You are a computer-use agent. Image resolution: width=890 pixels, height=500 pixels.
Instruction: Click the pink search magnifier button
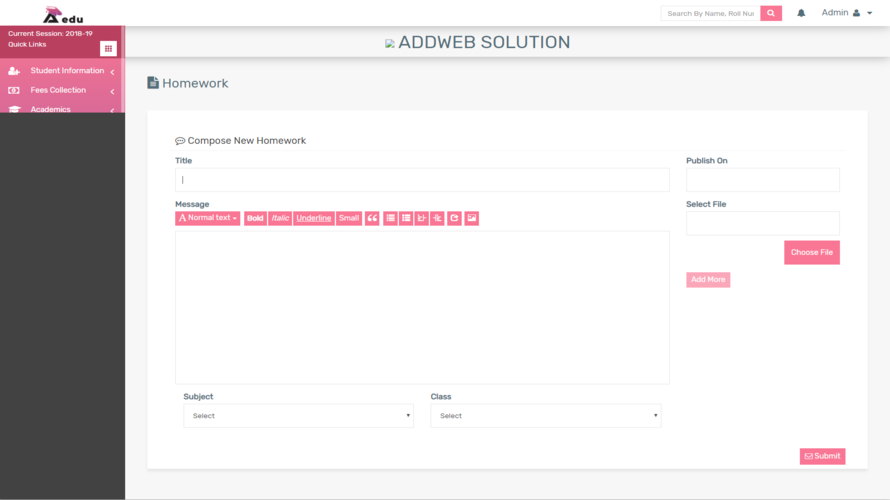click(771, 13)
